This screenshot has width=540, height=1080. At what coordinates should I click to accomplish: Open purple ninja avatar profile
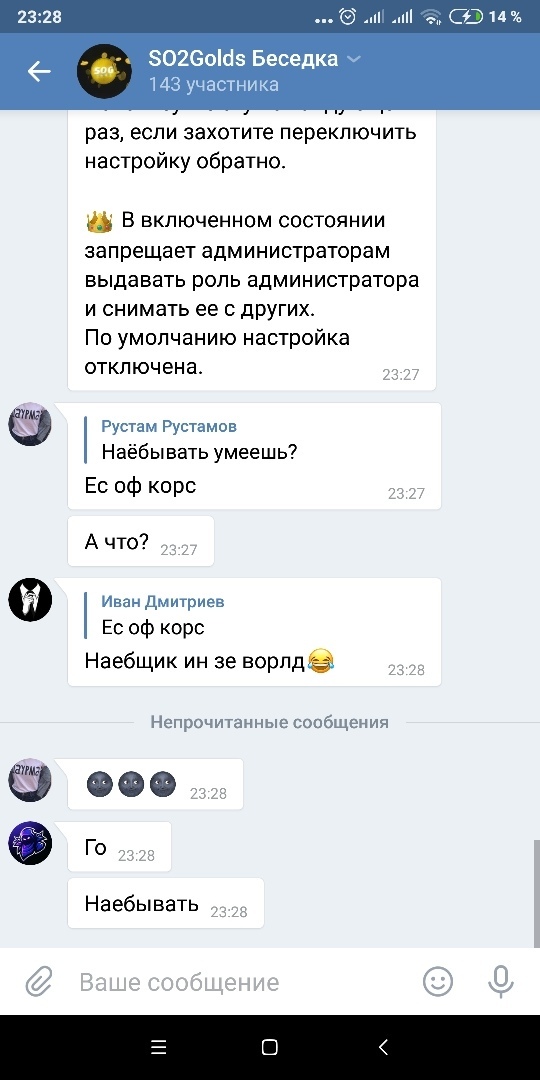click(x=30, y=843)
